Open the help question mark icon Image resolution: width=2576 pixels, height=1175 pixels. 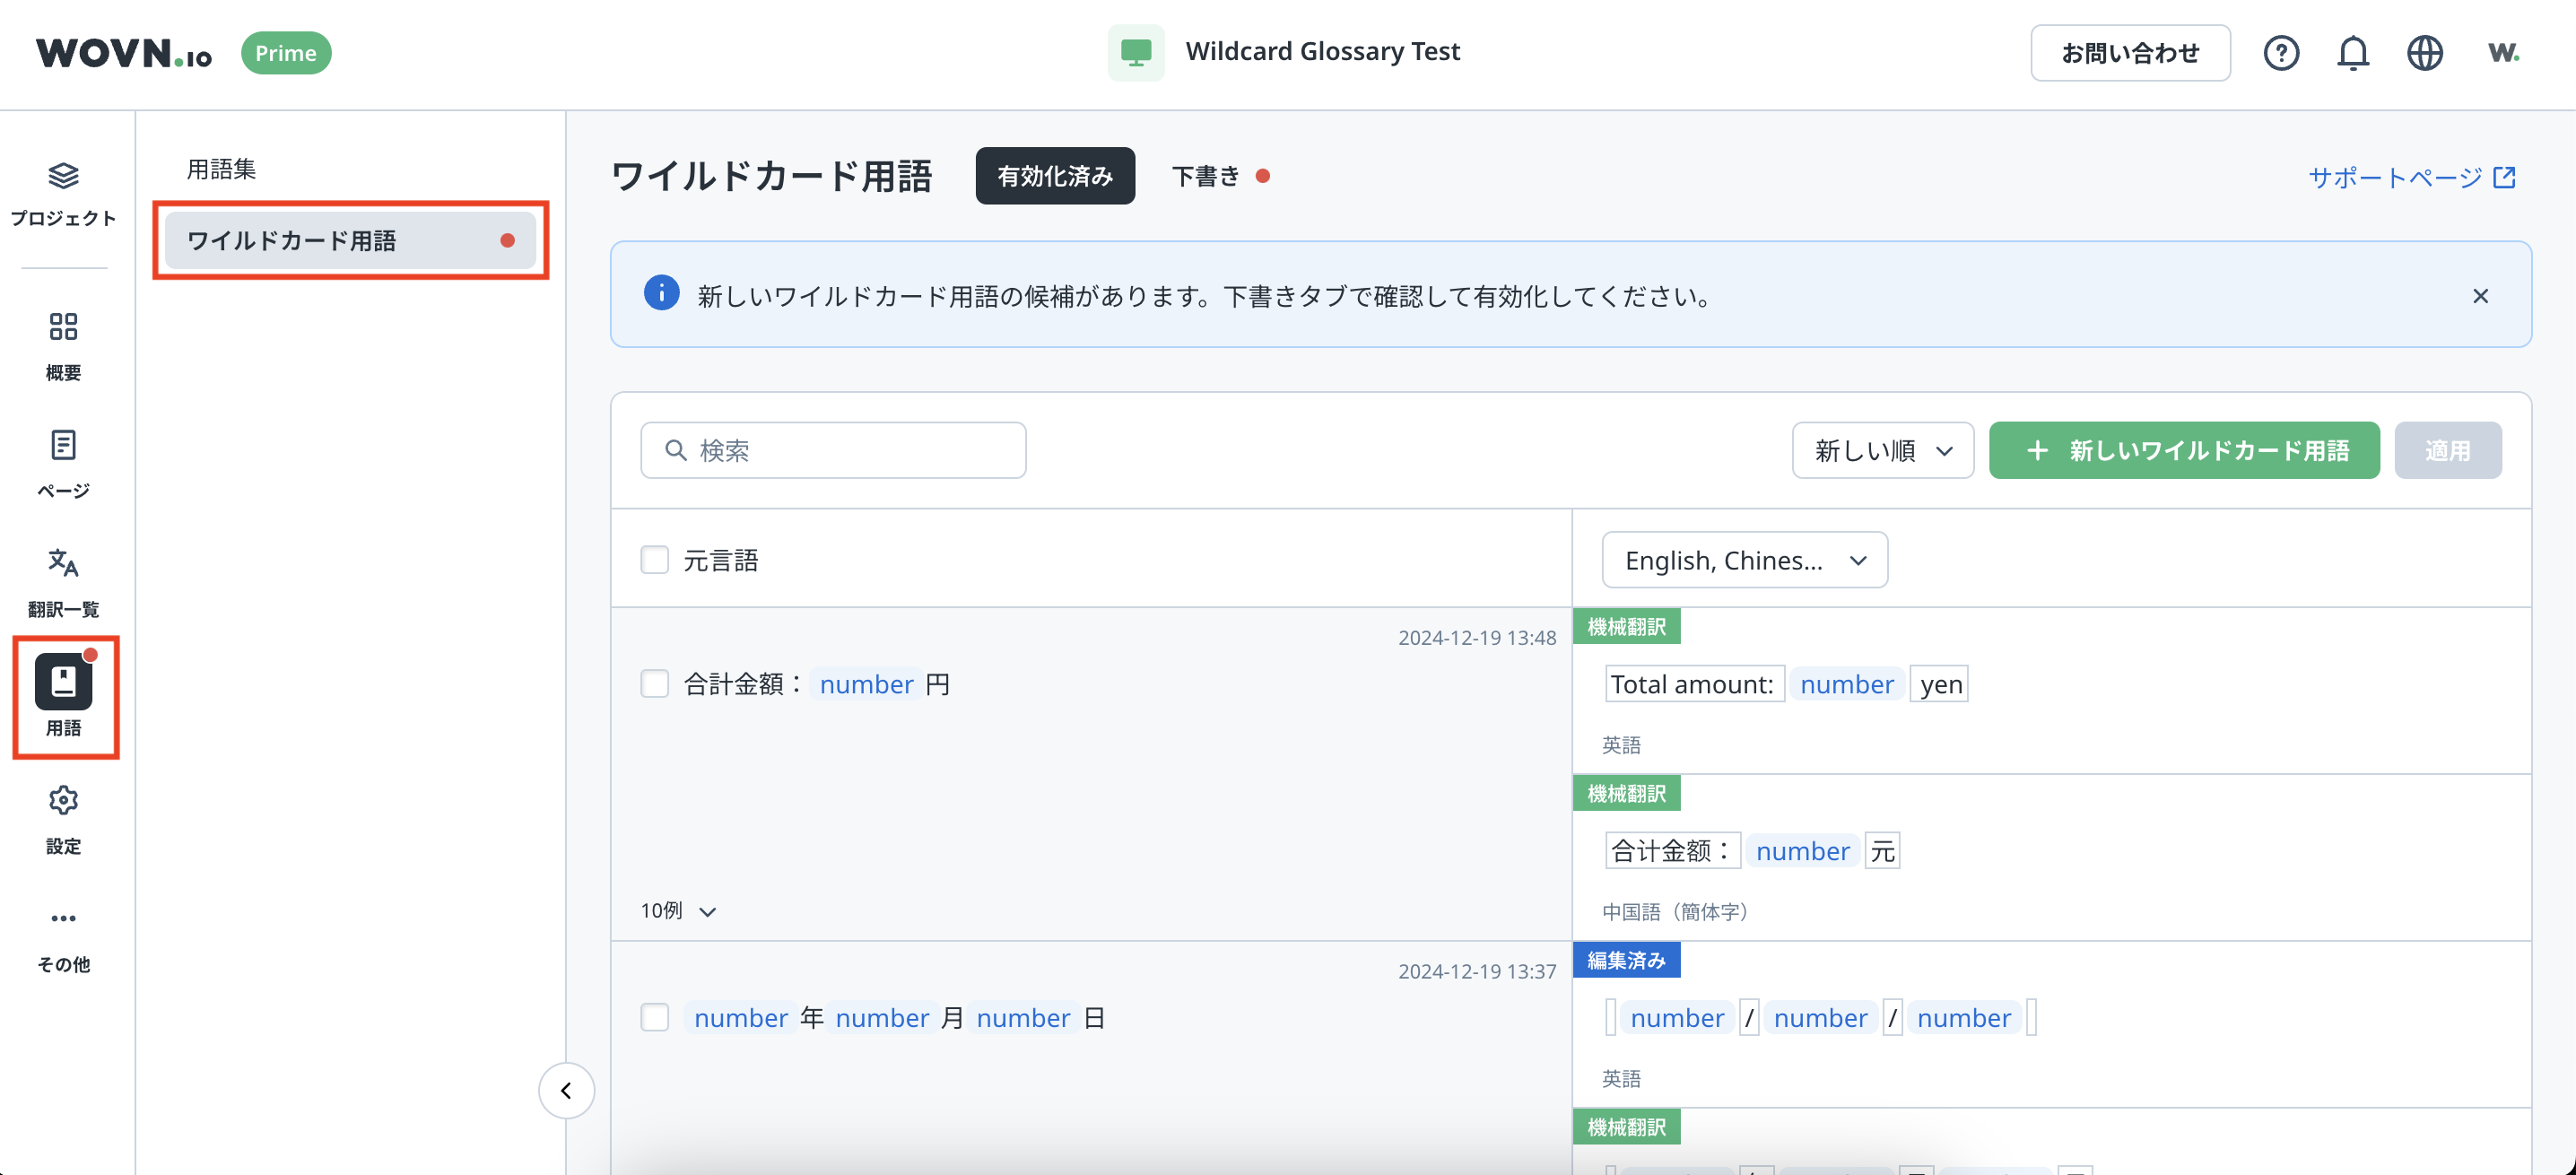2280,53
